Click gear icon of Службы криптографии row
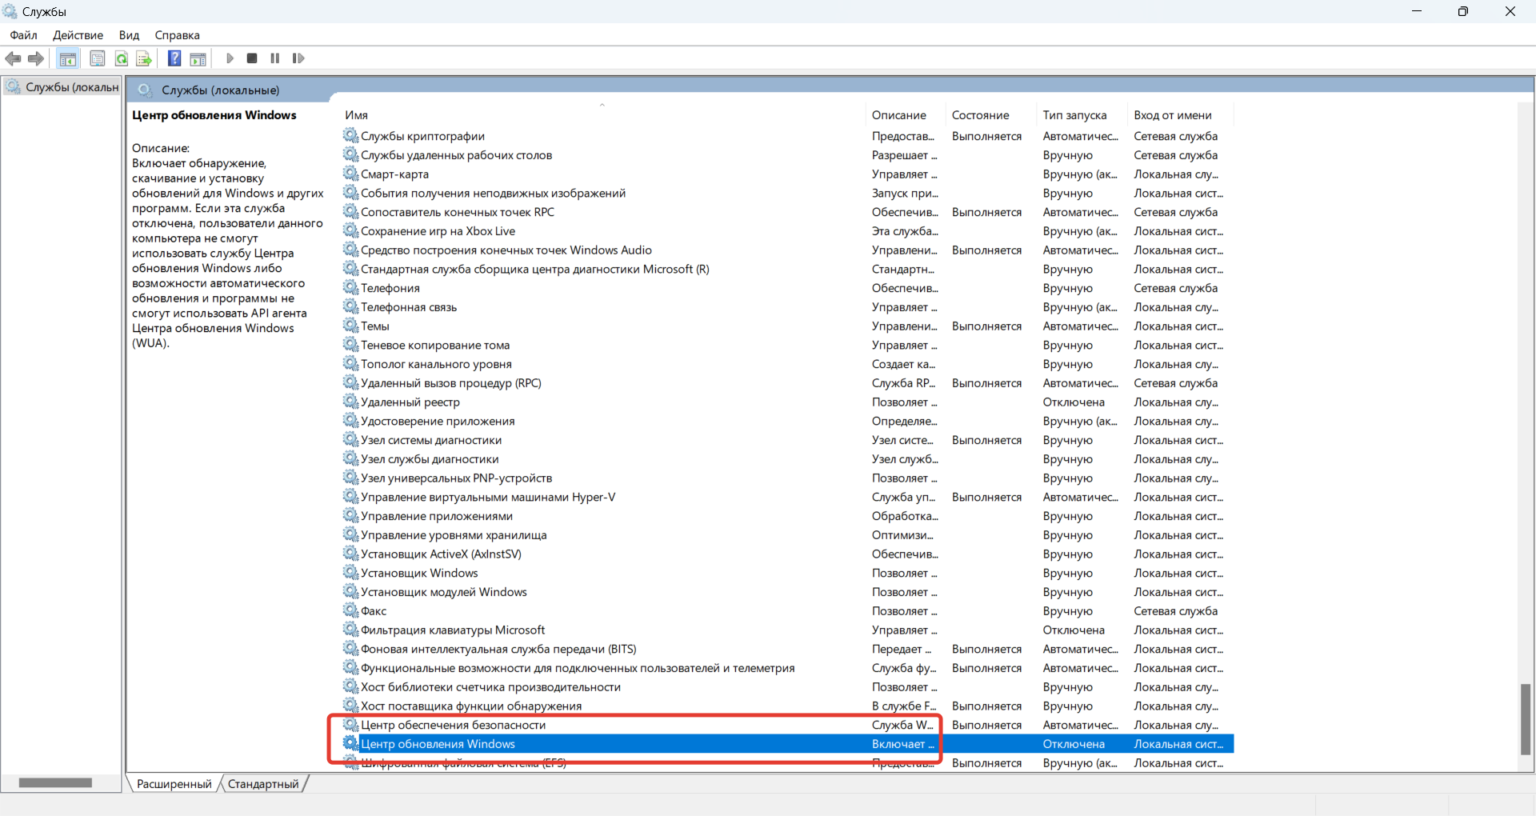Screen dimensions: 1536x816 pyautogui.click(x=351, y=136)
